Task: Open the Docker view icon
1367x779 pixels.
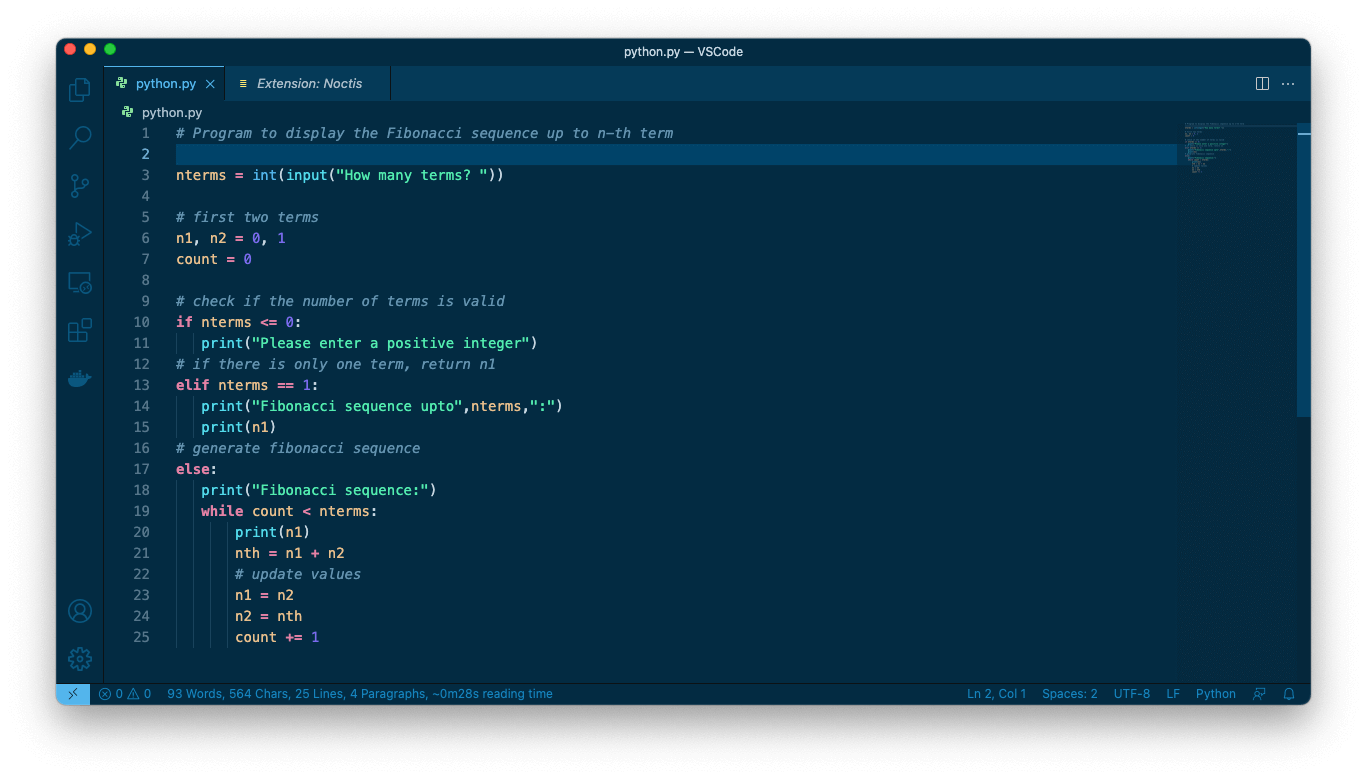Action: pos(80,379)
